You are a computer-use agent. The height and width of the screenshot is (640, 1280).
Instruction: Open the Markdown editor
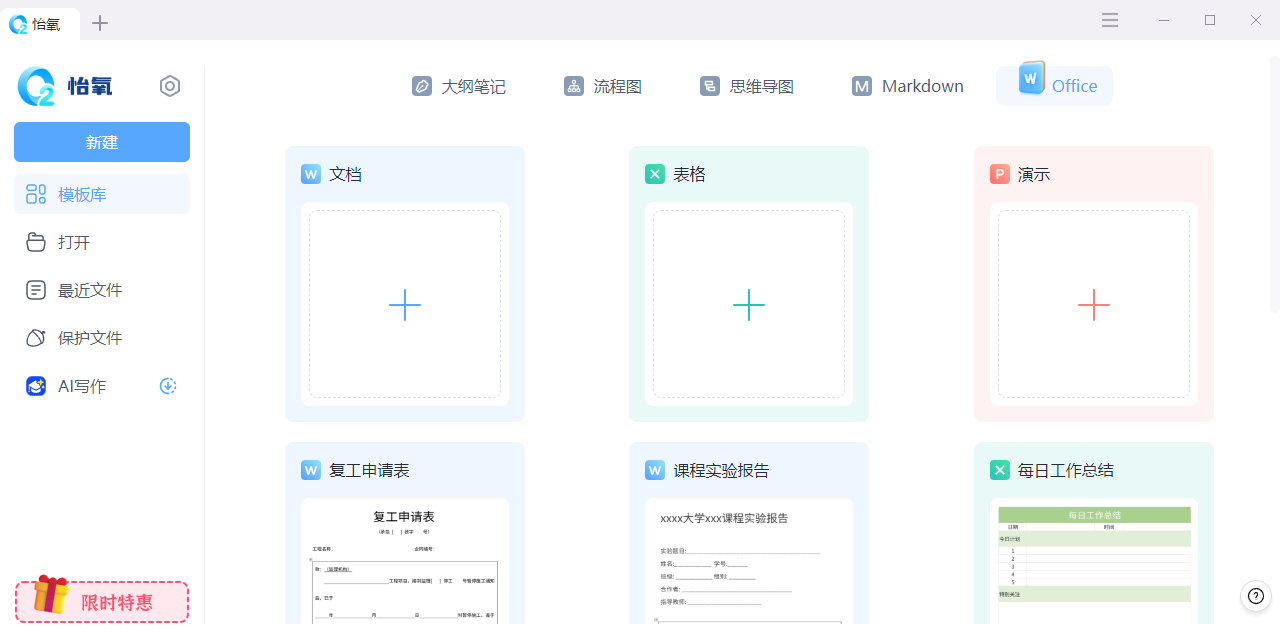pos(906,86)
